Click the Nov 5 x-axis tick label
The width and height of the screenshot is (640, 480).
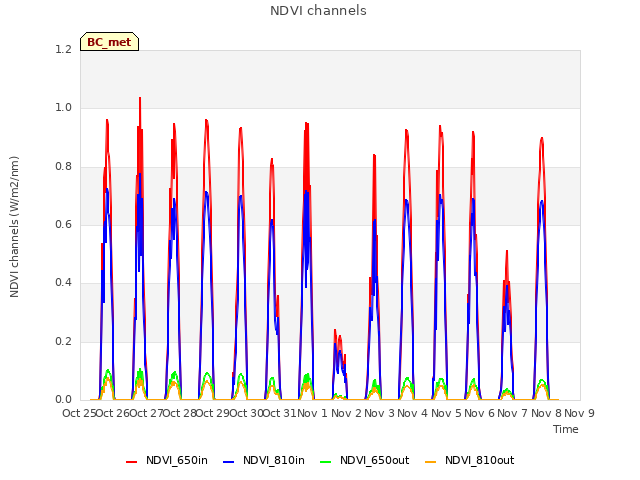(446, 413)
